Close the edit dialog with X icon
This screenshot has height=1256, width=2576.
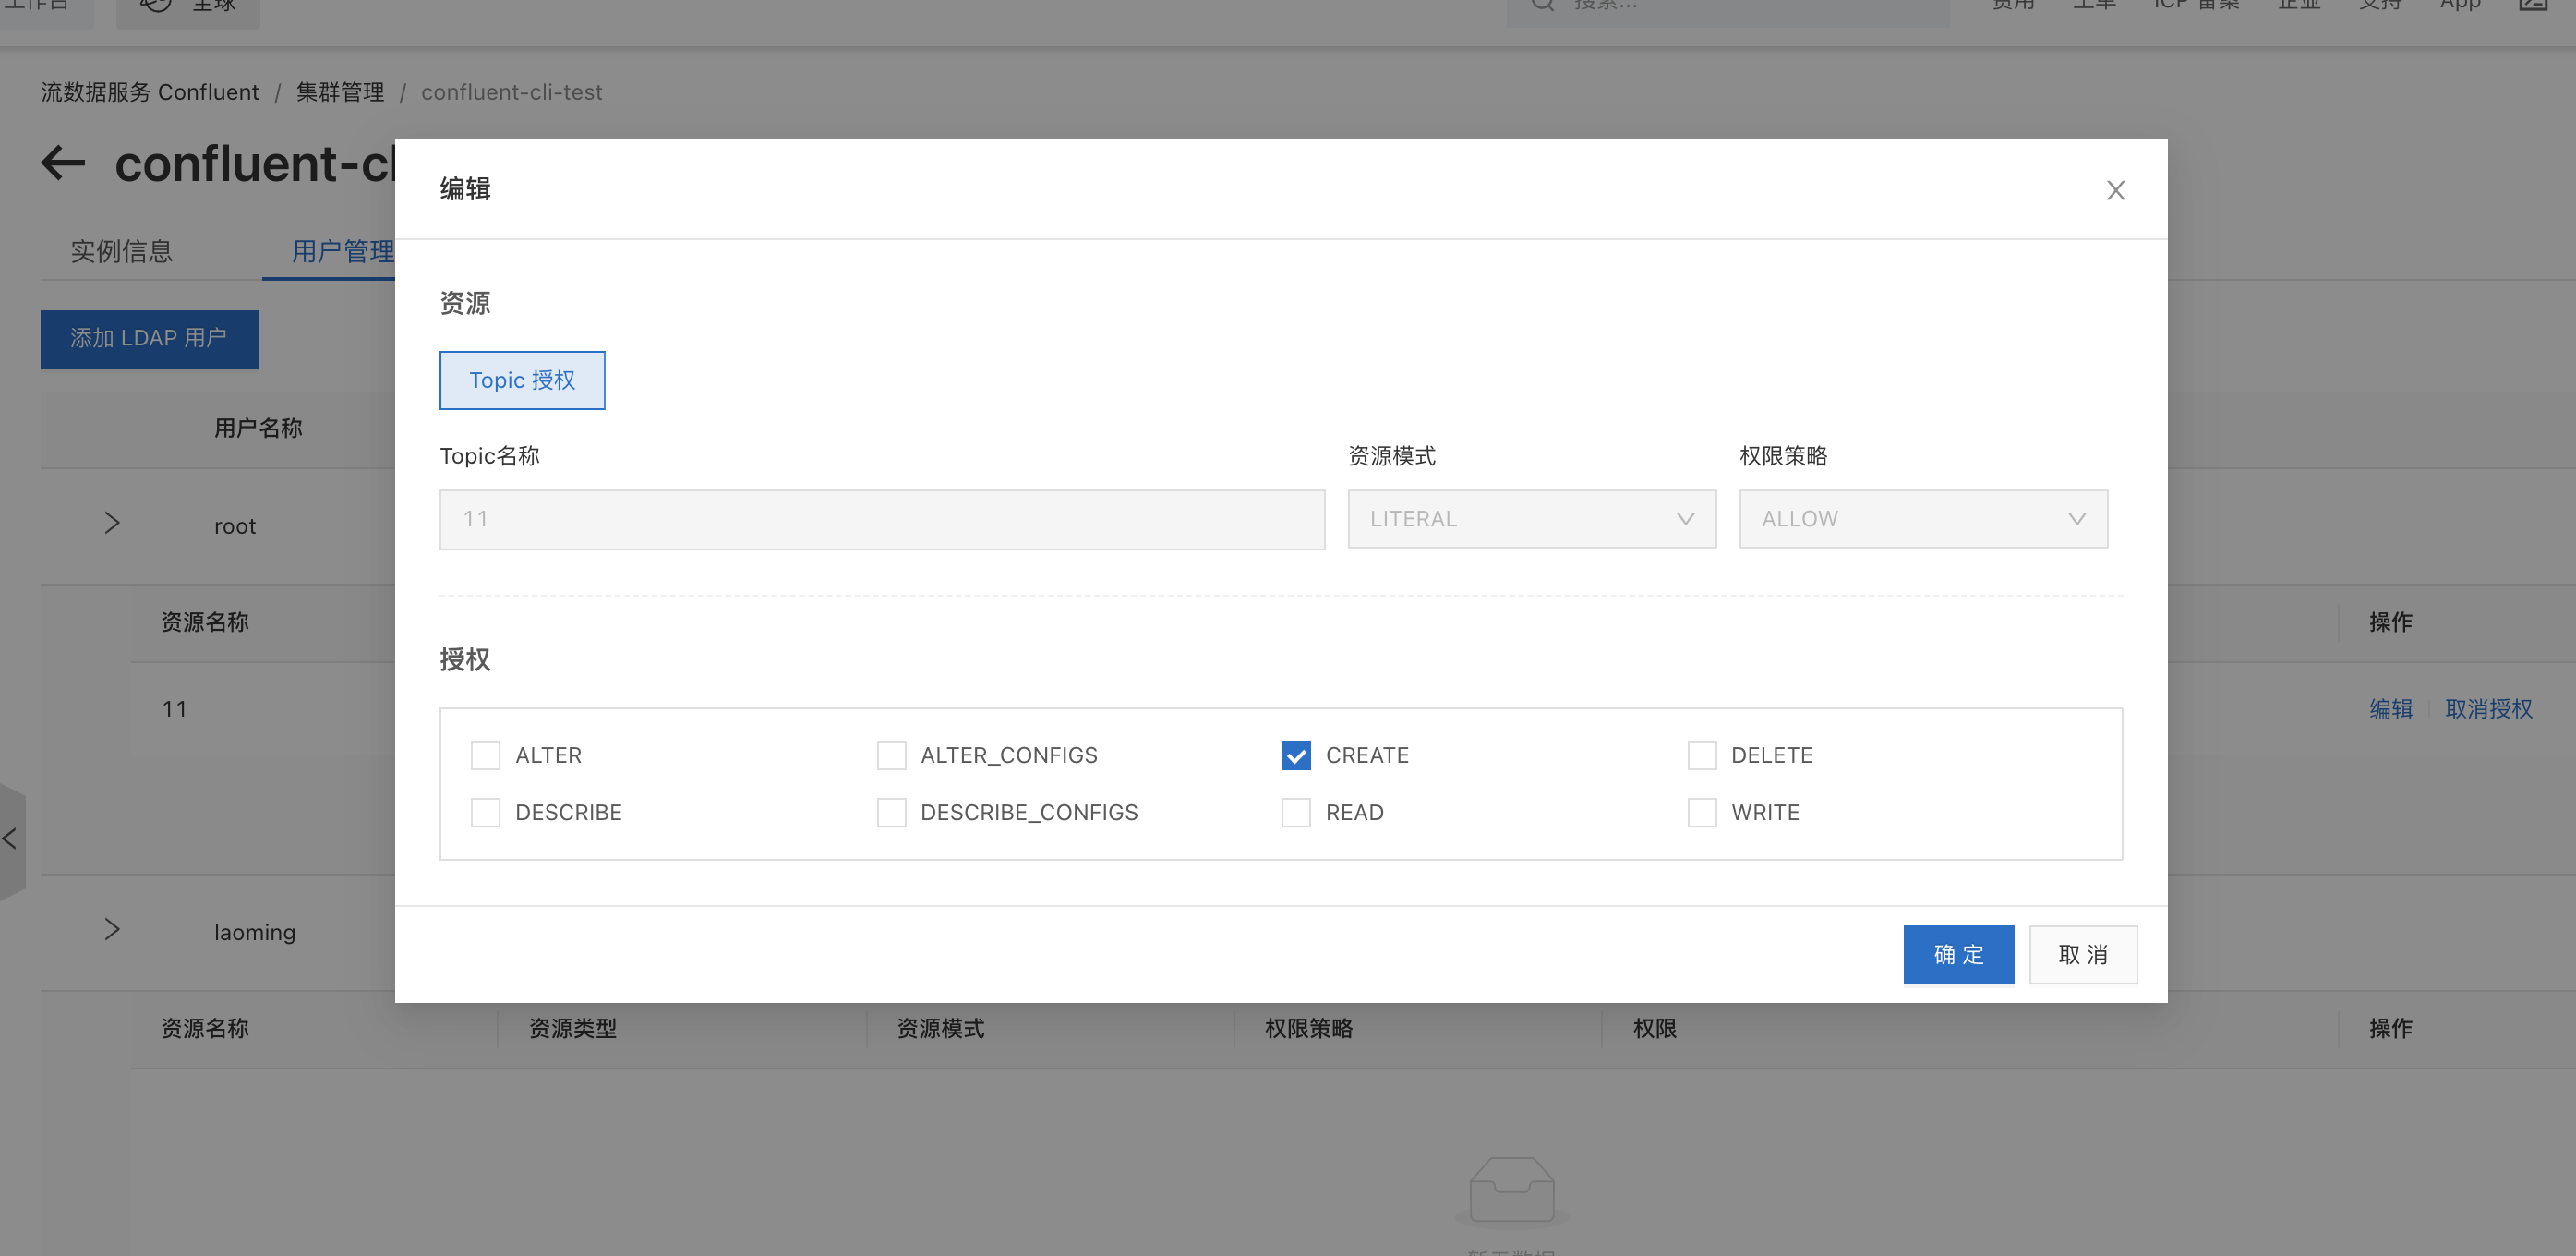[x=2115, y=190]
